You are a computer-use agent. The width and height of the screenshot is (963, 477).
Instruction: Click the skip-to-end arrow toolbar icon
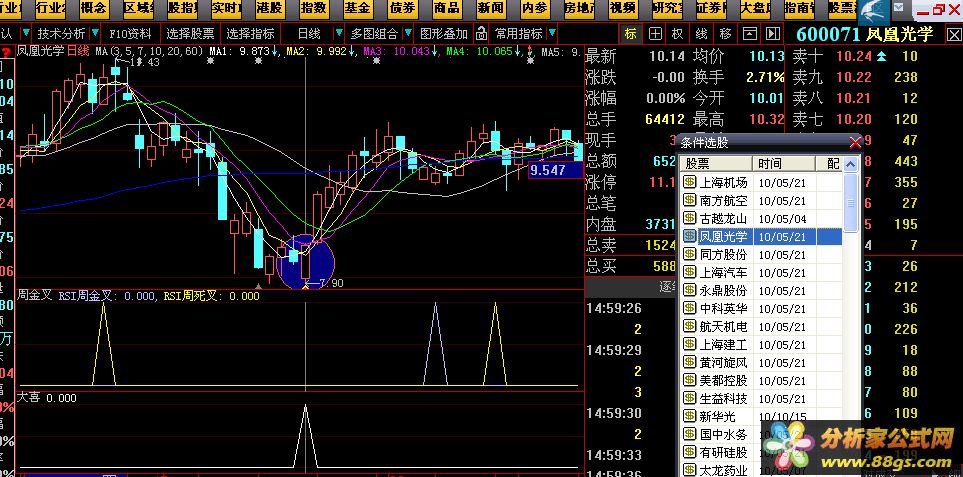pos(773,33)
